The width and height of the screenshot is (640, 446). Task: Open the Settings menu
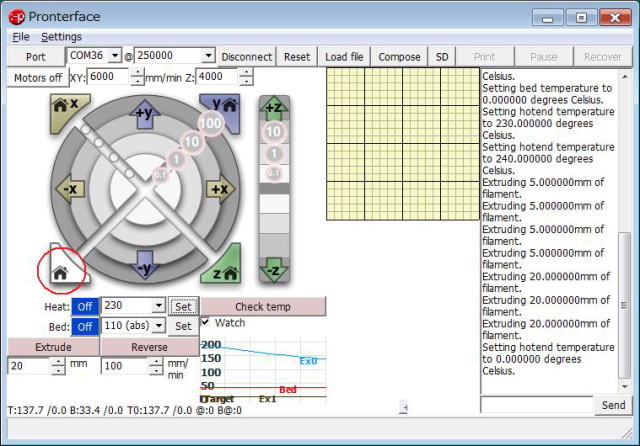pos(61,37)
